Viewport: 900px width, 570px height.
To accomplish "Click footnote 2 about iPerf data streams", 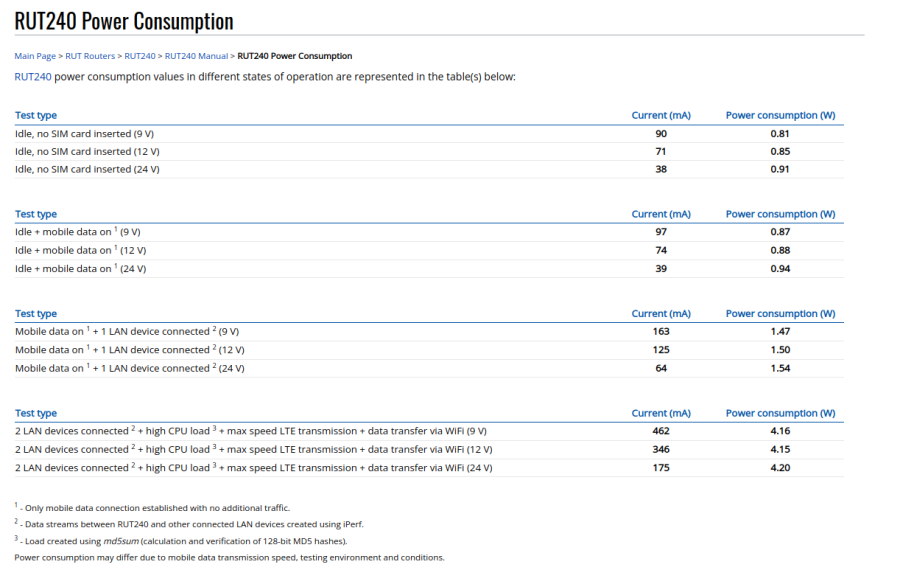I will pos(189,524).
